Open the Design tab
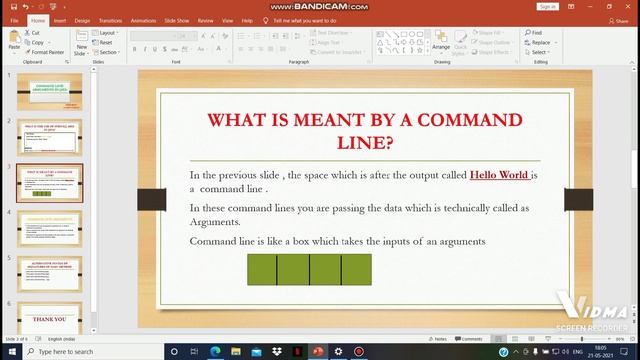 click(82, 20)
